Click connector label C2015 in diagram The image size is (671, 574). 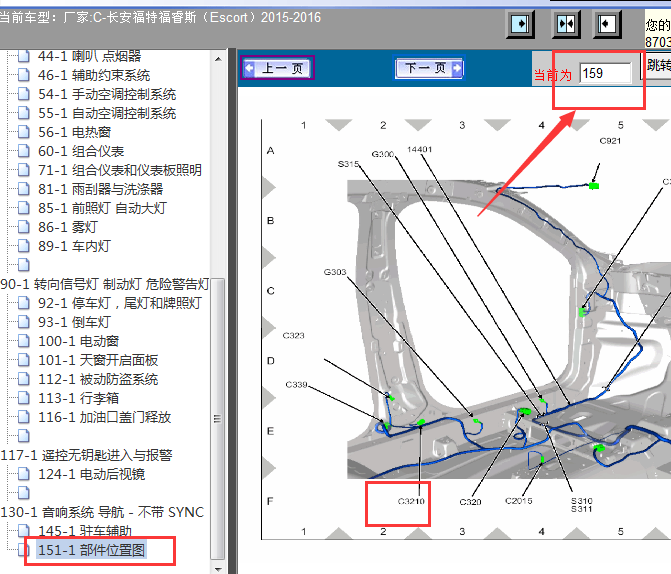pyautogui.click(x=519, y=501)
